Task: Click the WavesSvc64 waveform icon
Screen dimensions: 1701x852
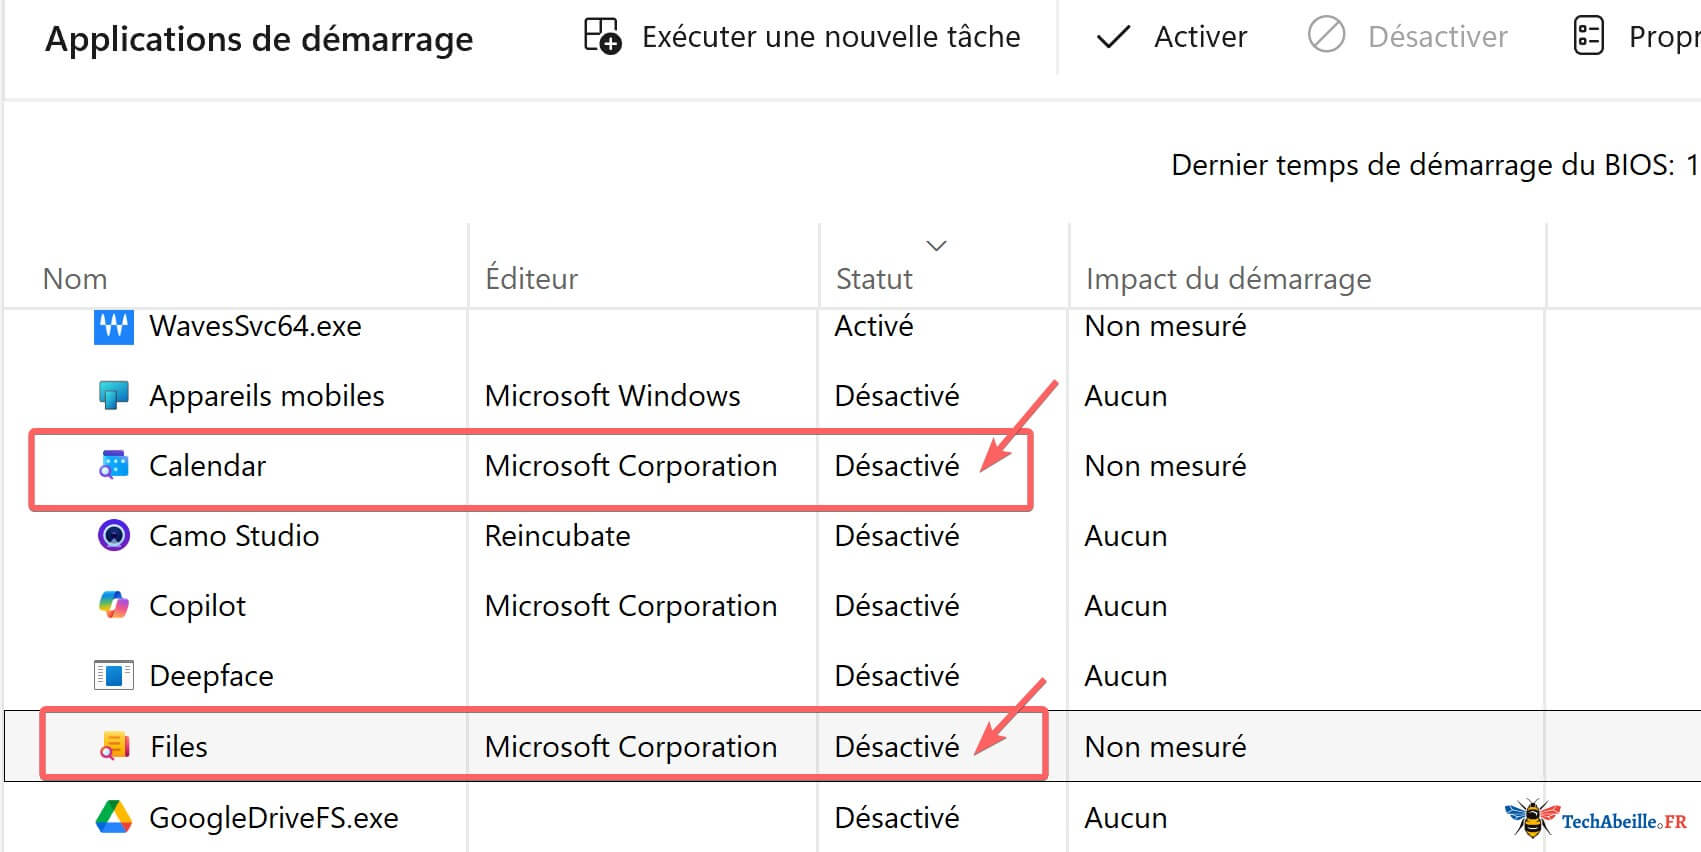Action: coord(114,325)
